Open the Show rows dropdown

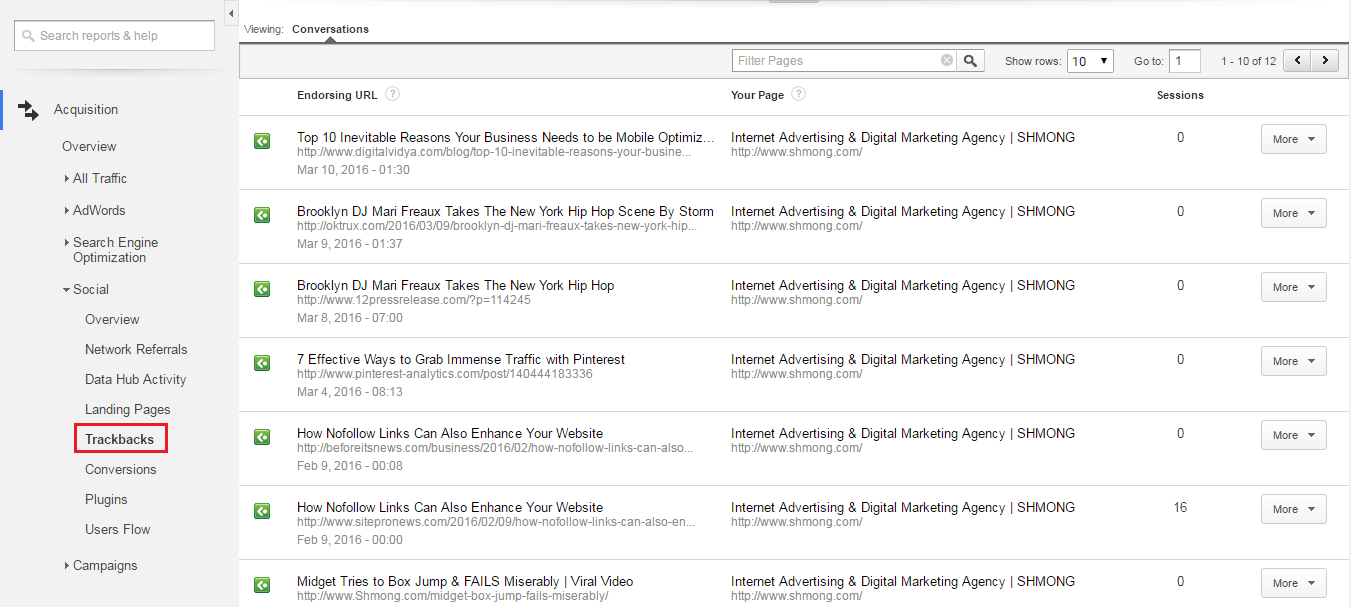[1090, 61]
